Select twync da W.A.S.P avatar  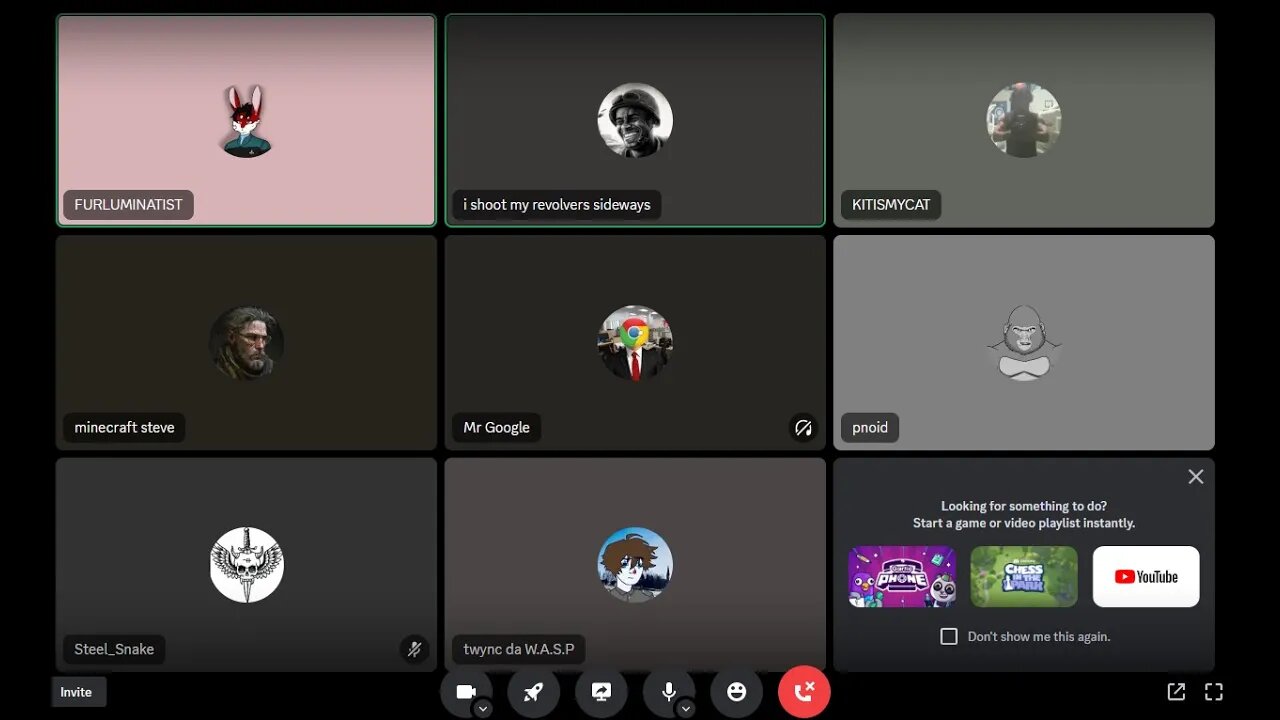635,565
